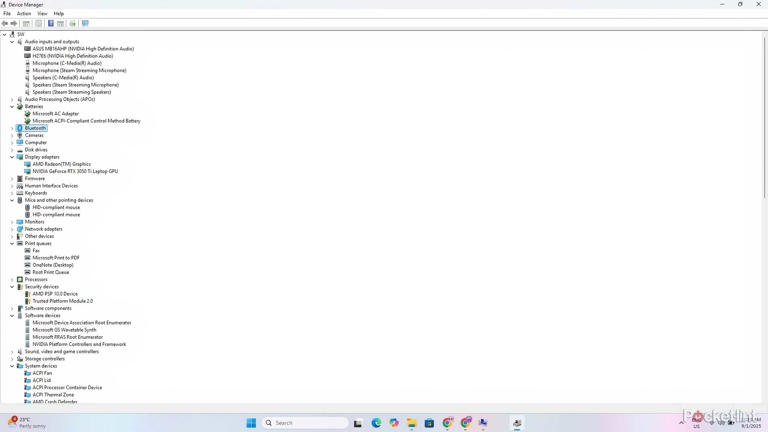Collapse the Security devices category
Image resolution: width=768 pixels, height=432 pixels.
pos(12,287)
